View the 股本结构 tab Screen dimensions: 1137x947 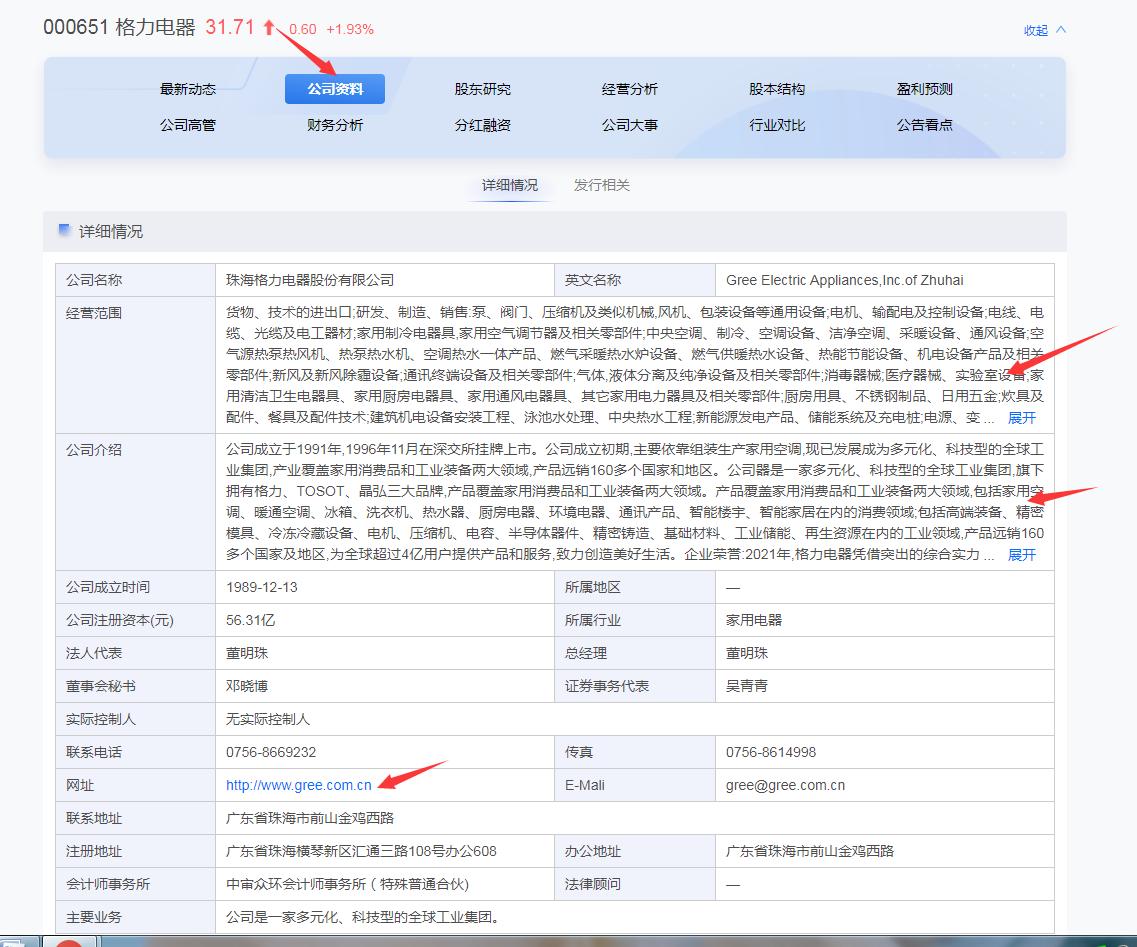(777, 89)
